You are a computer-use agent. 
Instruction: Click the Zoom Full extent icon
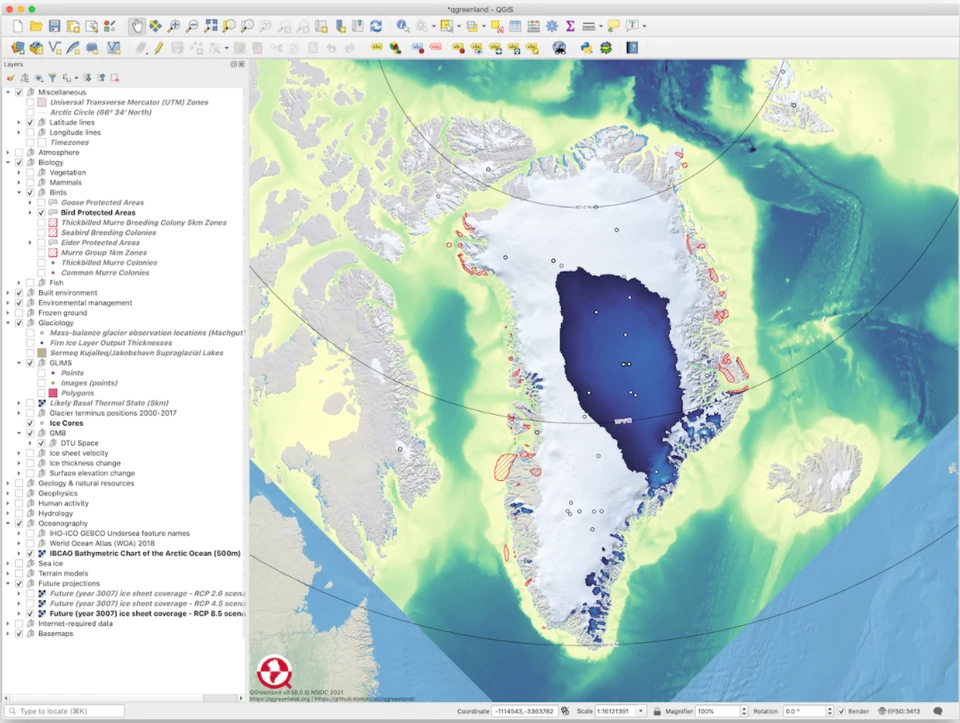point(211,26)
